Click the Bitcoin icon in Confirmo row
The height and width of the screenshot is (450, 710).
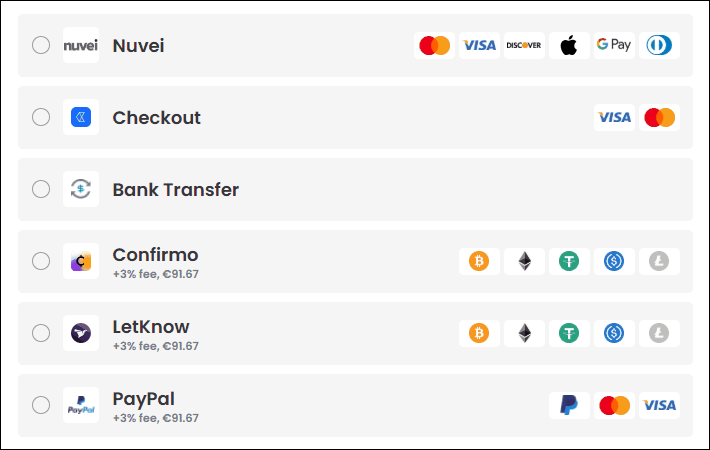[x=479, y=261]
